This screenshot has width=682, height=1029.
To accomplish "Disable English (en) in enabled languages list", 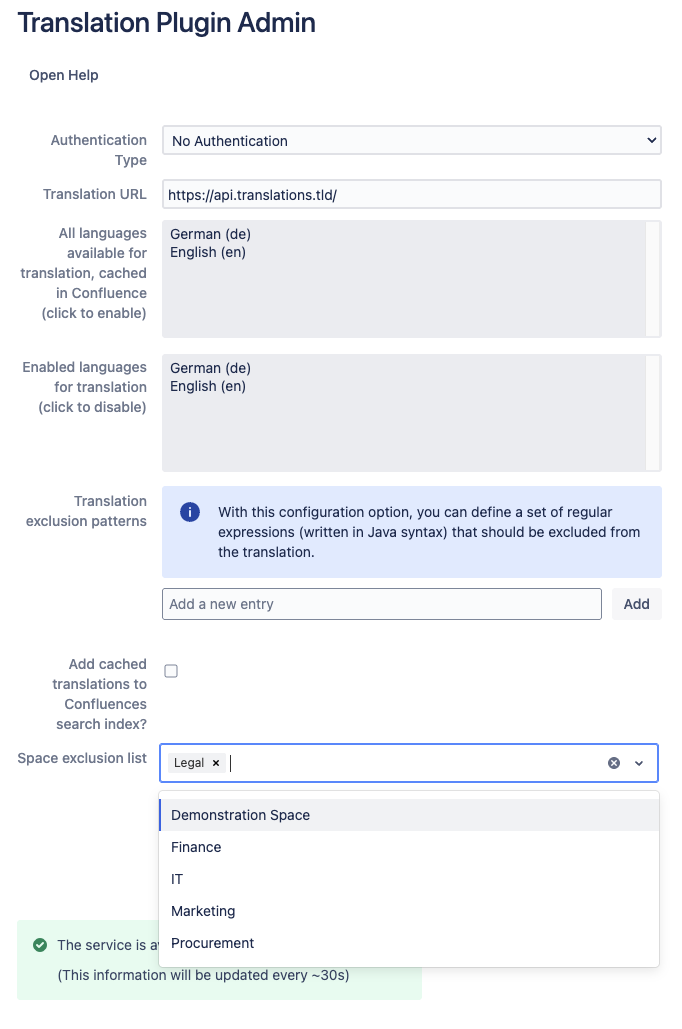I will [208, 386].
